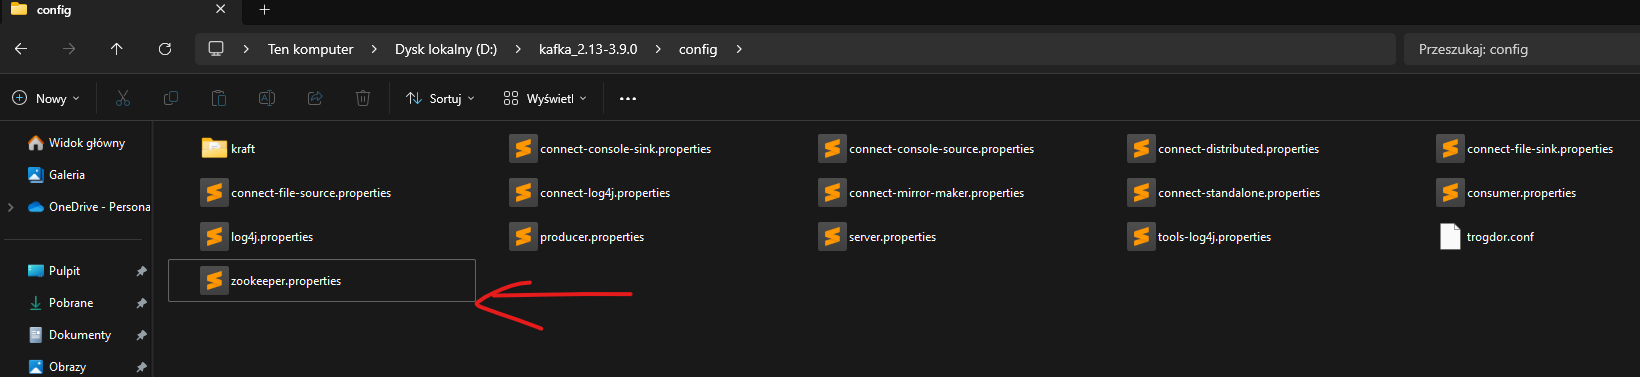Select connect-distributed.properties file icon

(1141, 149)
